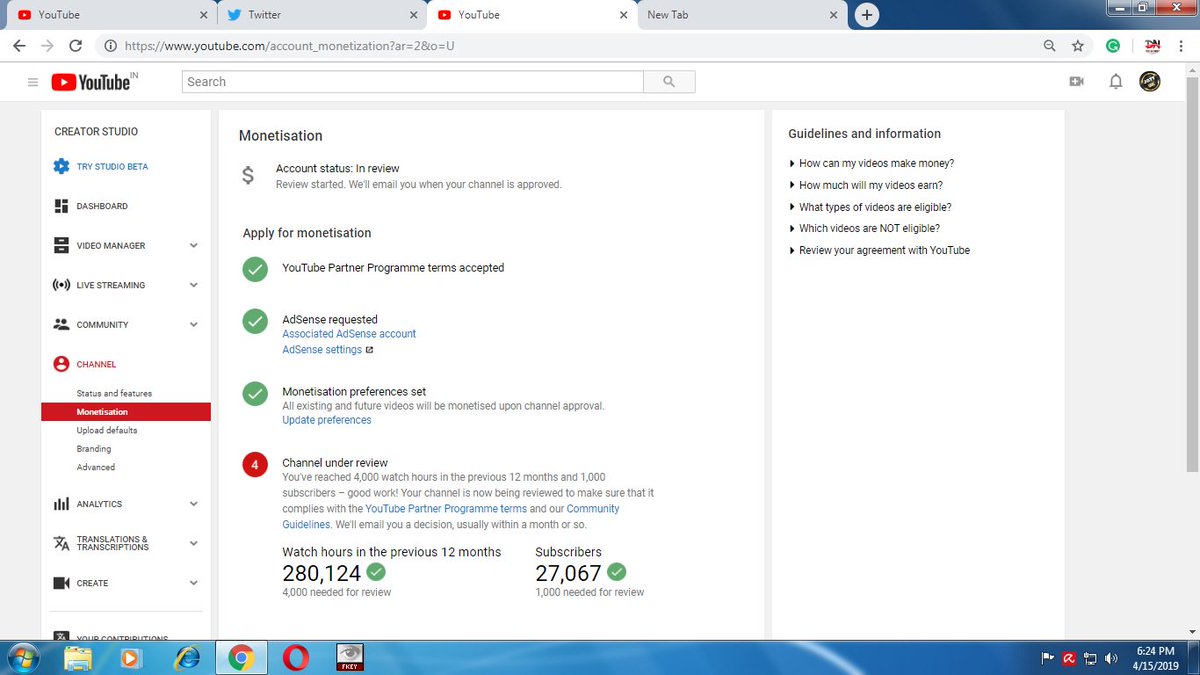This screenshot has height=675, width=1200.
Task: Click Update preferences link
Action: coord(327,420)
